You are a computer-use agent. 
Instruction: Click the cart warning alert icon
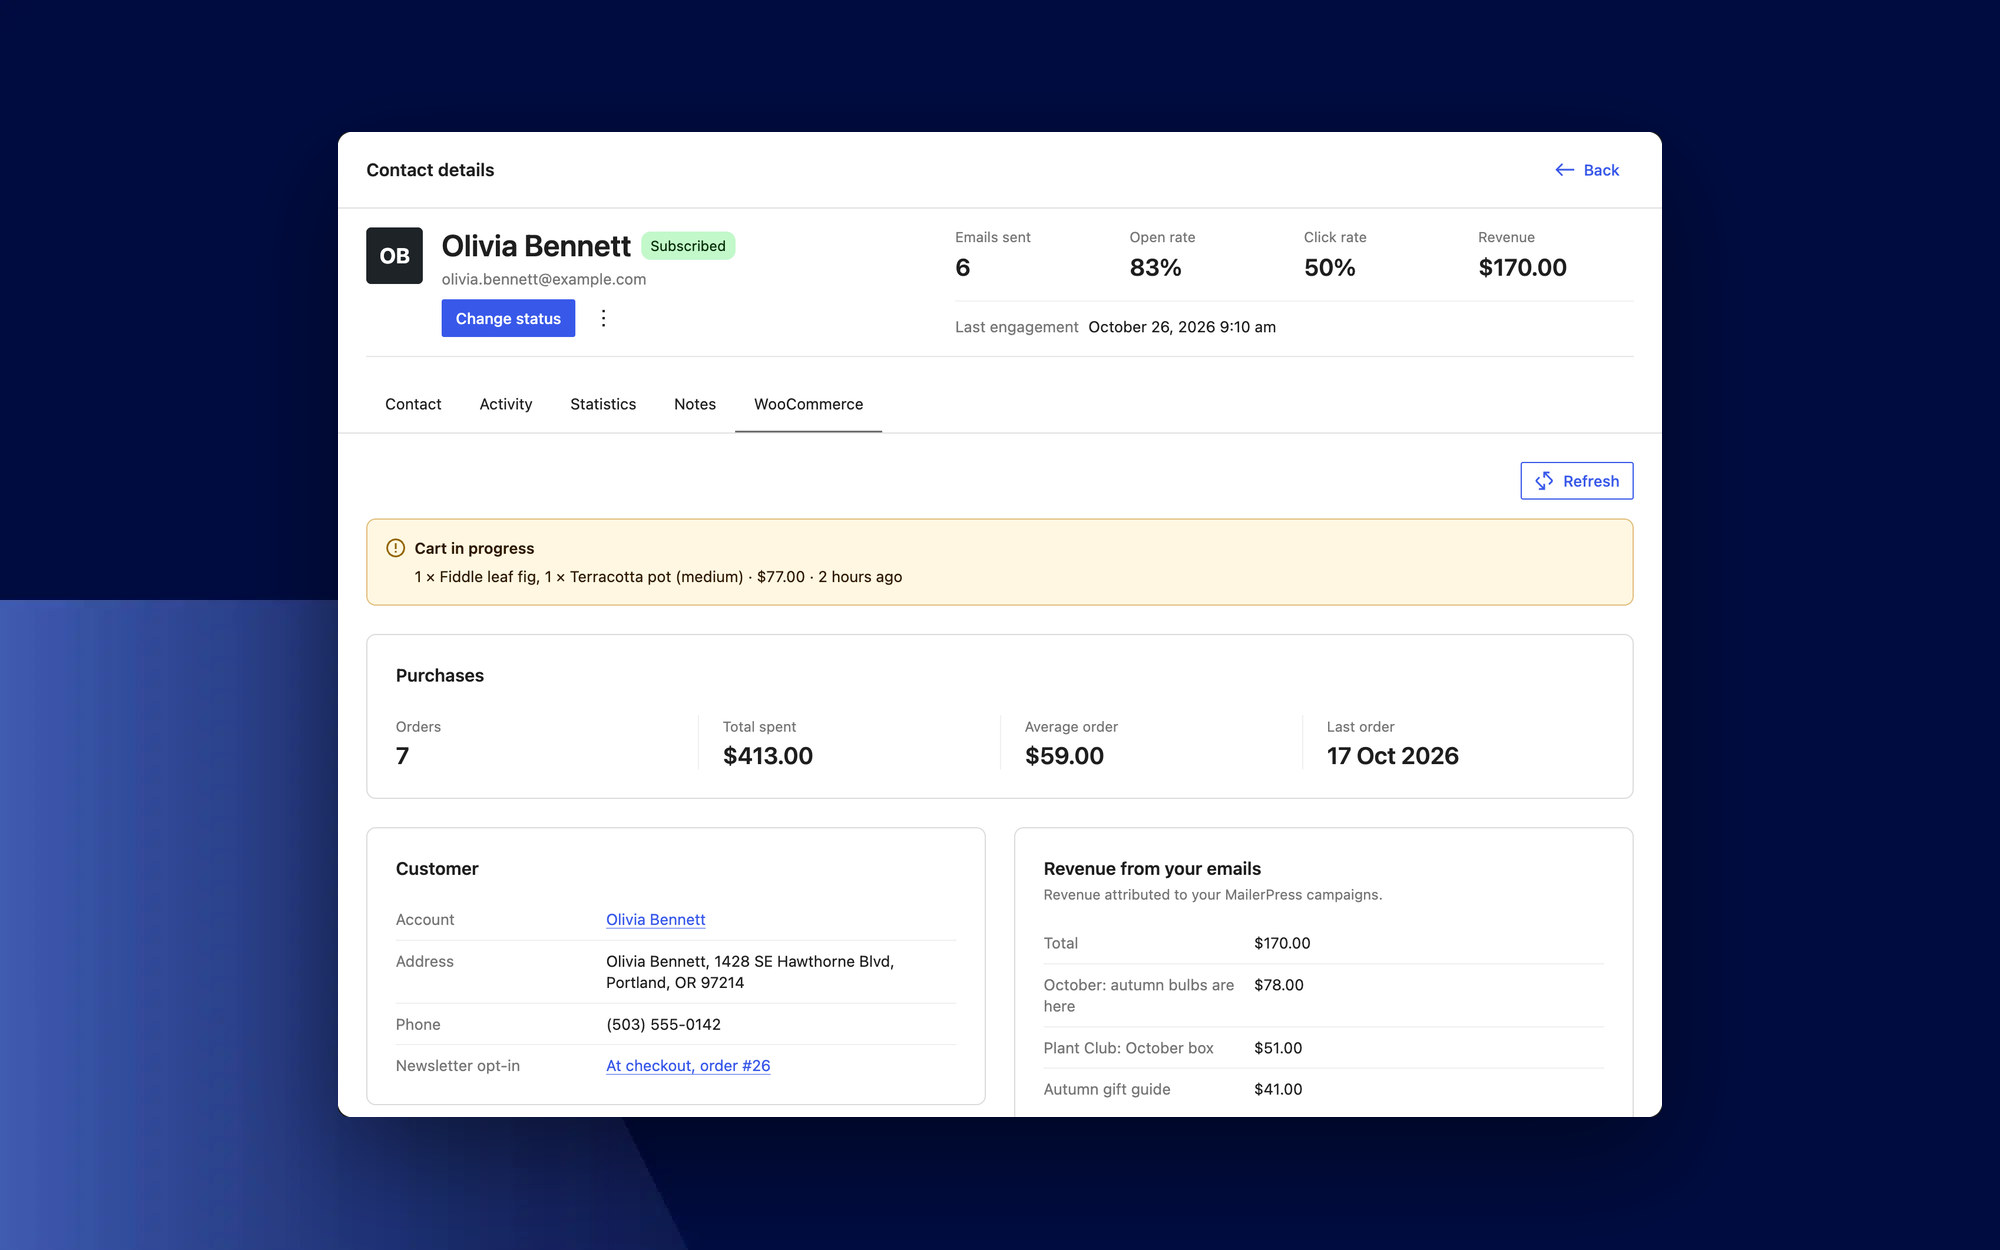point(395,548)
